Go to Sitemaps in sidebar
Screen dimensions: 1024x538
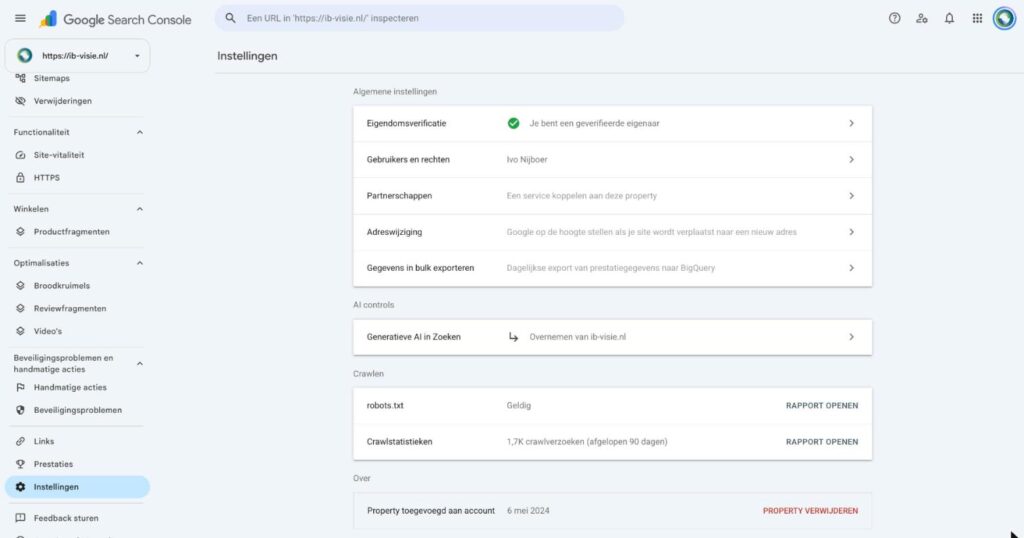[52, 78]
